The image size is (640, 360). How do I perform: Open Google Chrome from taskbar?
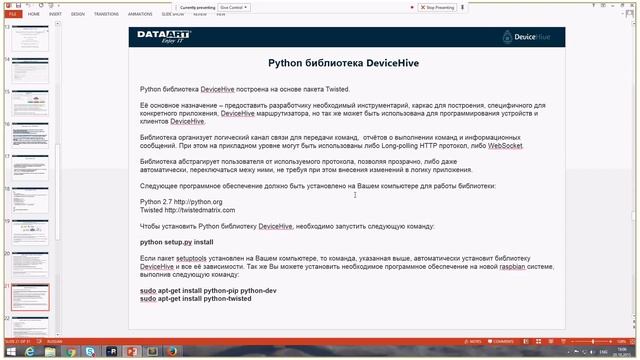tap(71, 351)
